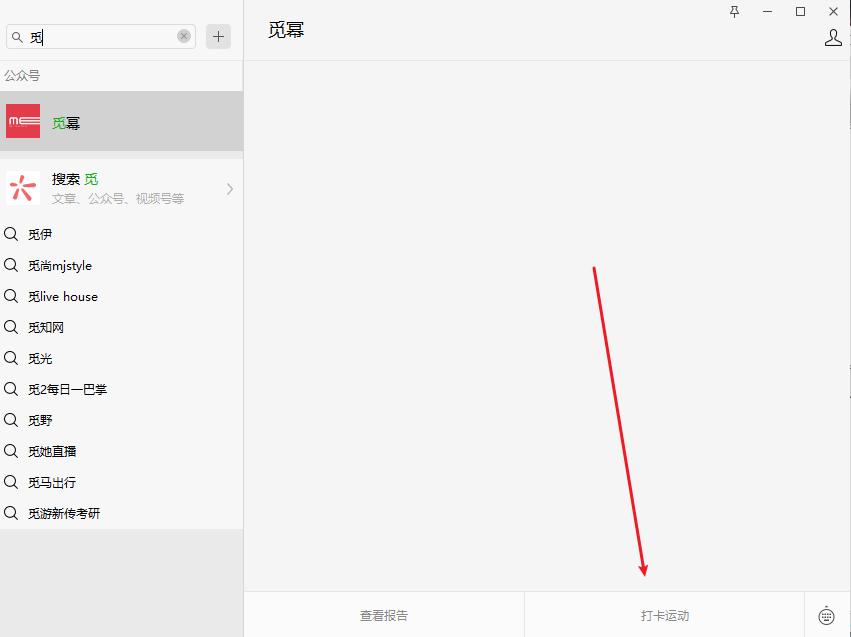Open account profile icon at top right
Image resolution: width=851 pixels, height=637 pixels.
click(833, 37)
